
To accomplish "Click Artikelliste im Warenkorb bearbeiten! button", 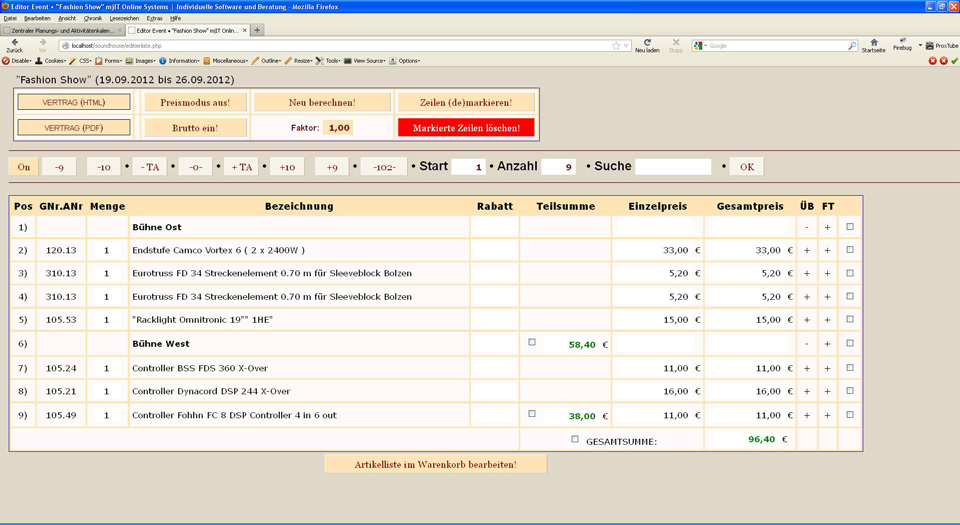I will point(435,464).
